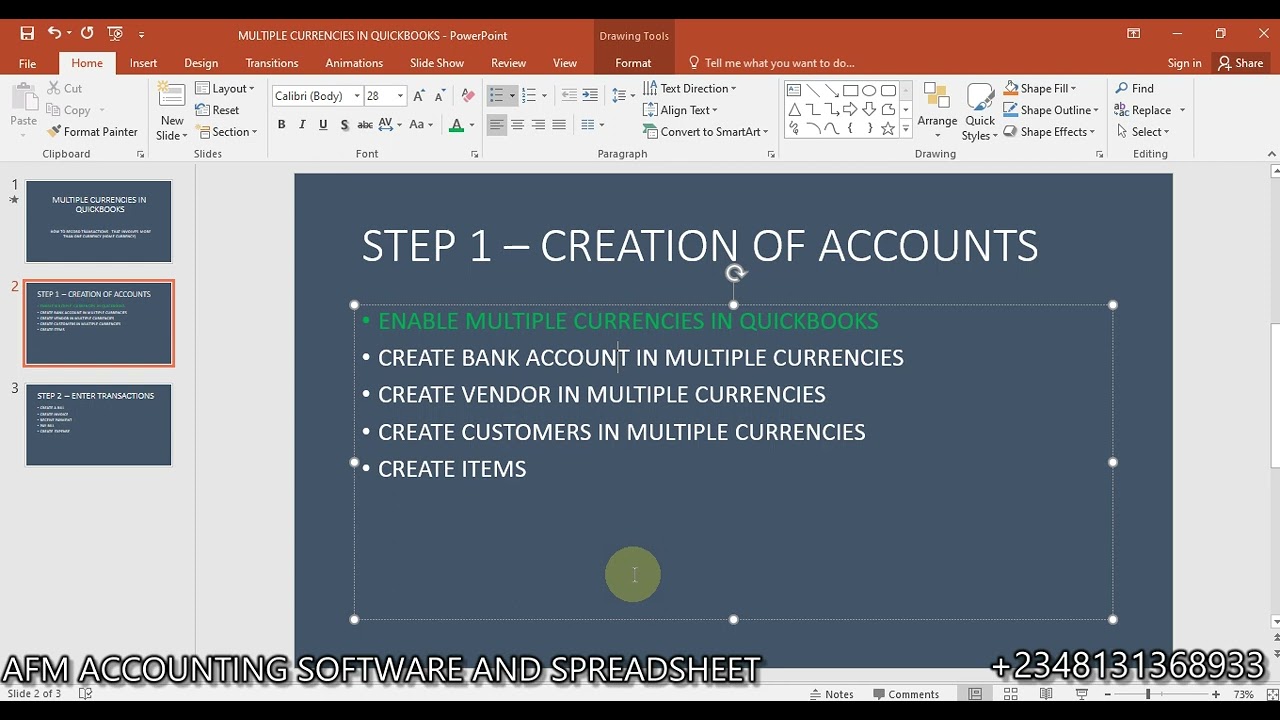
Task: Increase font size with the larger A icon
Action: 419,96
